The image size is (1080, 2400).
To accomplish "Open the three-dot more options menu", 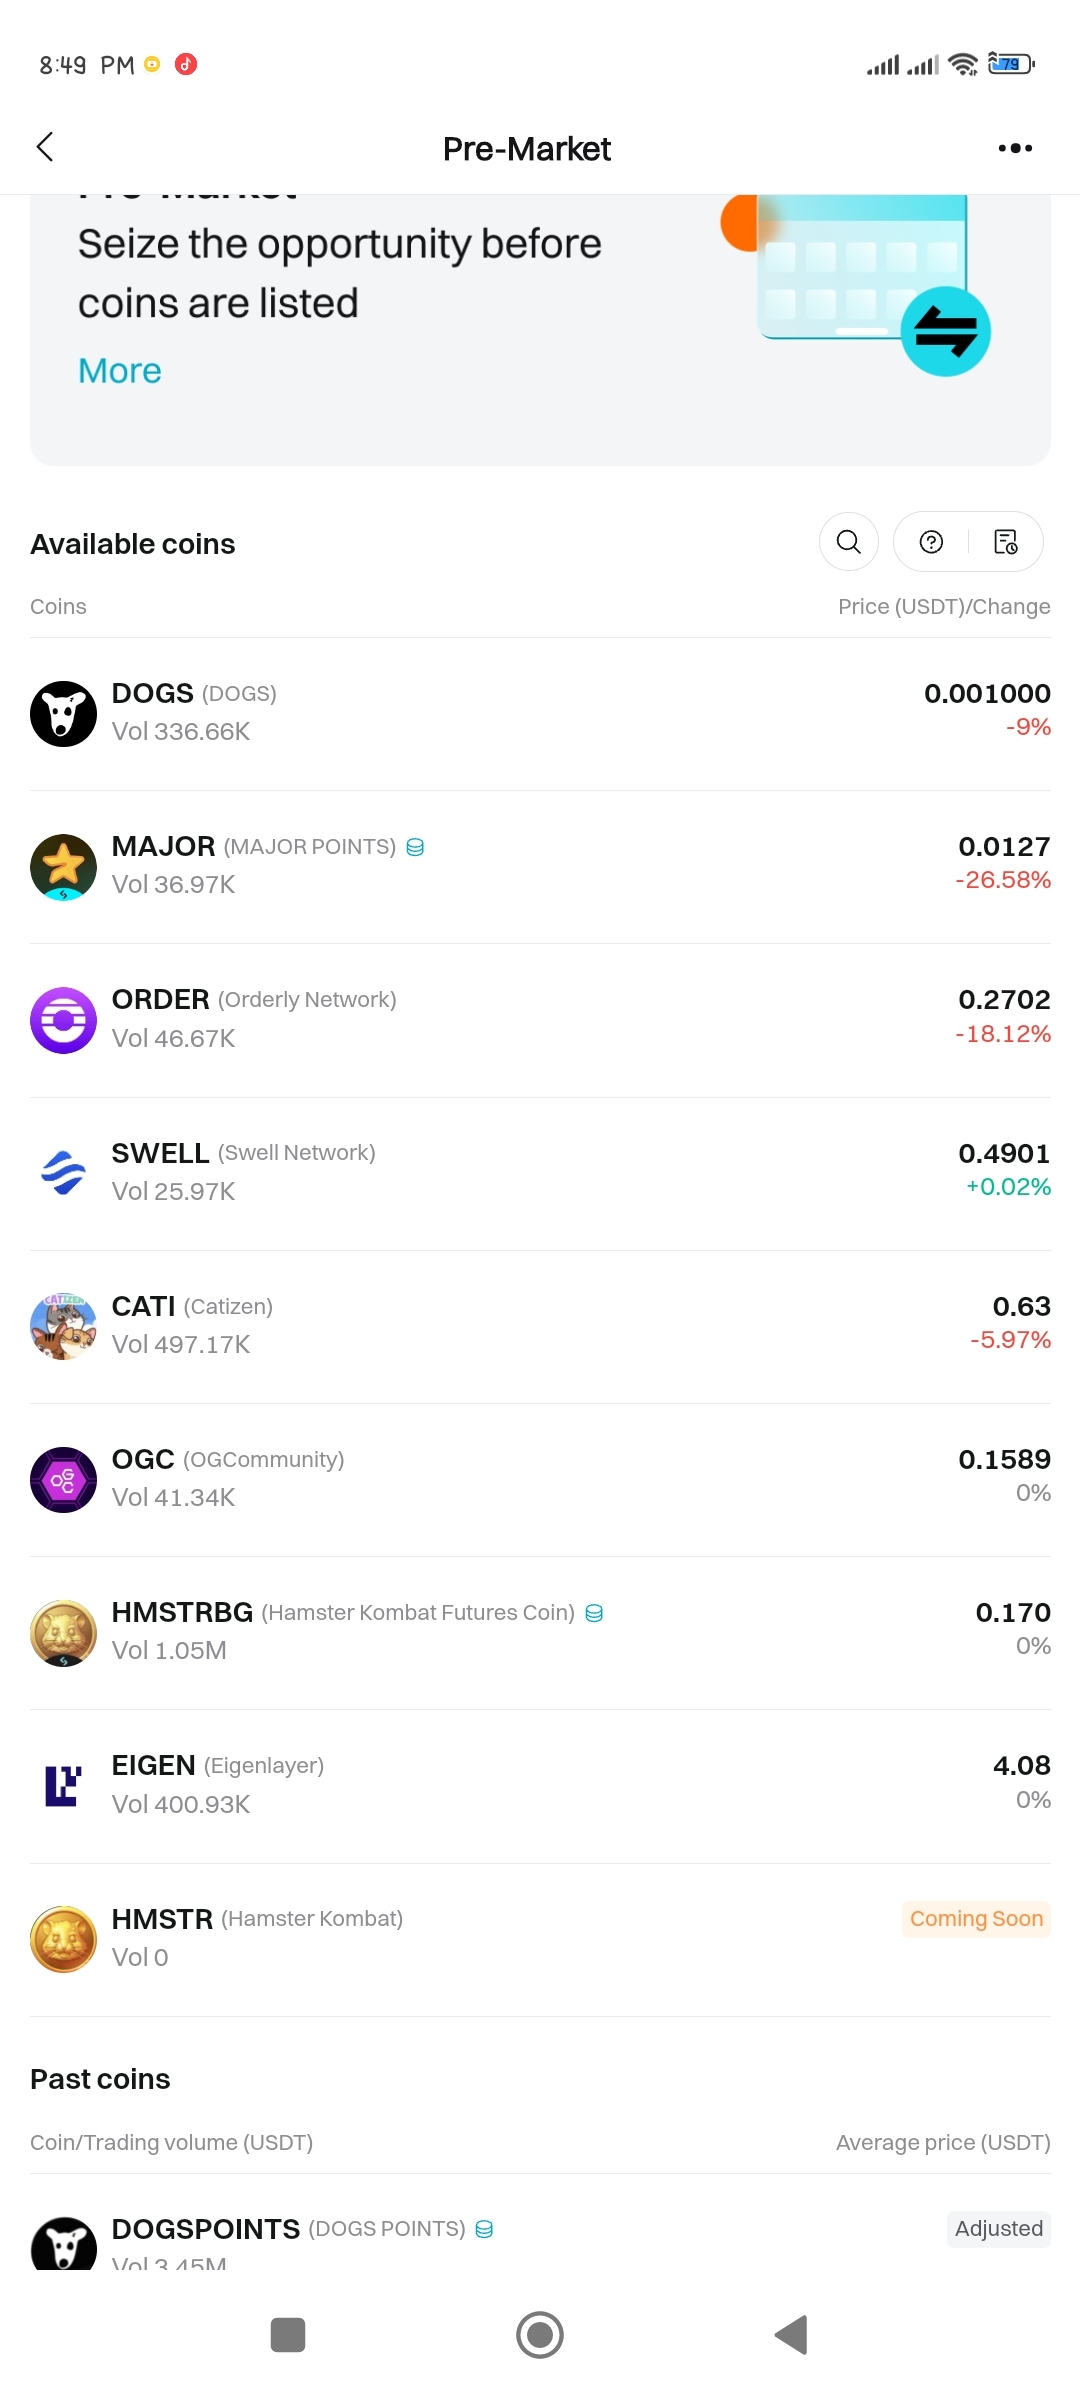I will (1015, 148).
